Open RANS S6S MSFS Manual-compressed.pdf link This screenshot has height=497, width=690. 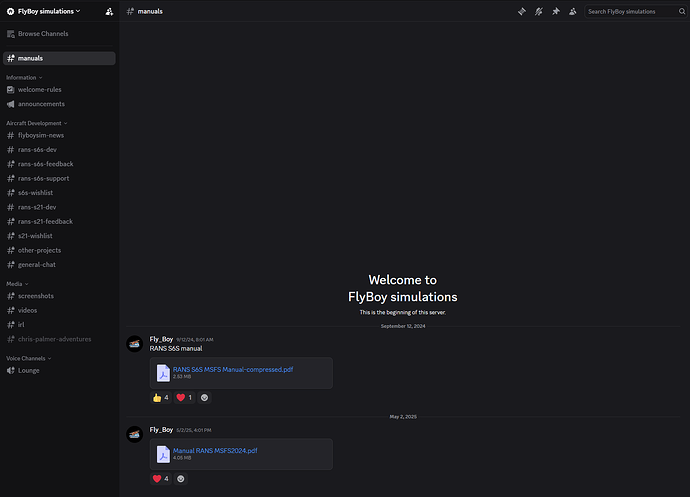(x=233, y=369)
